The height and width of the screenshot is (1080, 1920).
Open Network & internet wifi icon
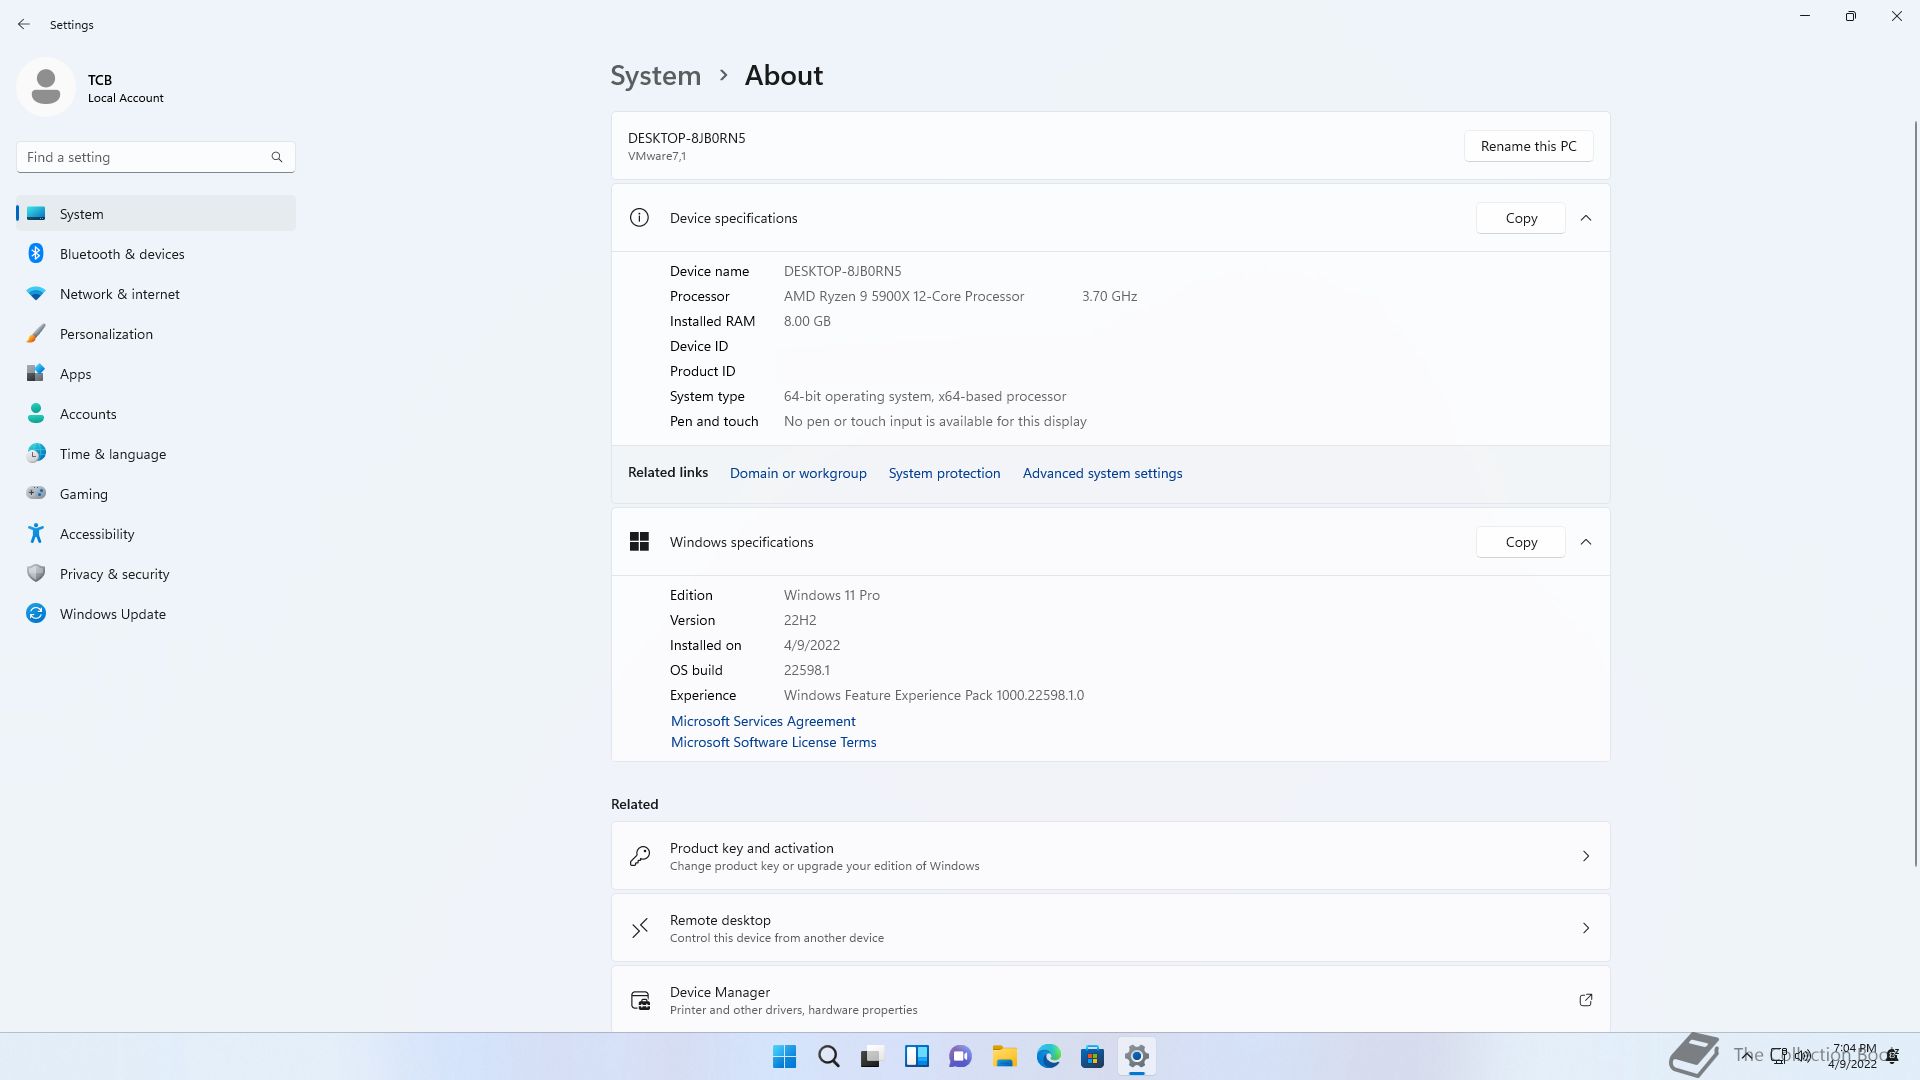tap(36, 294)
